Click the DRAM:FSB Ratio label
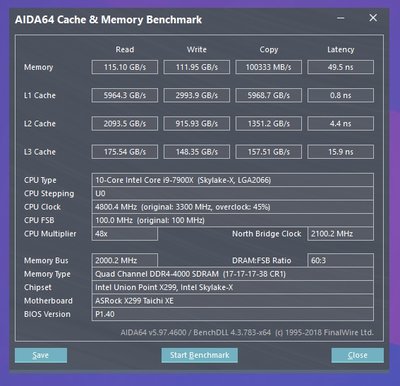 (x=262, y=261)
